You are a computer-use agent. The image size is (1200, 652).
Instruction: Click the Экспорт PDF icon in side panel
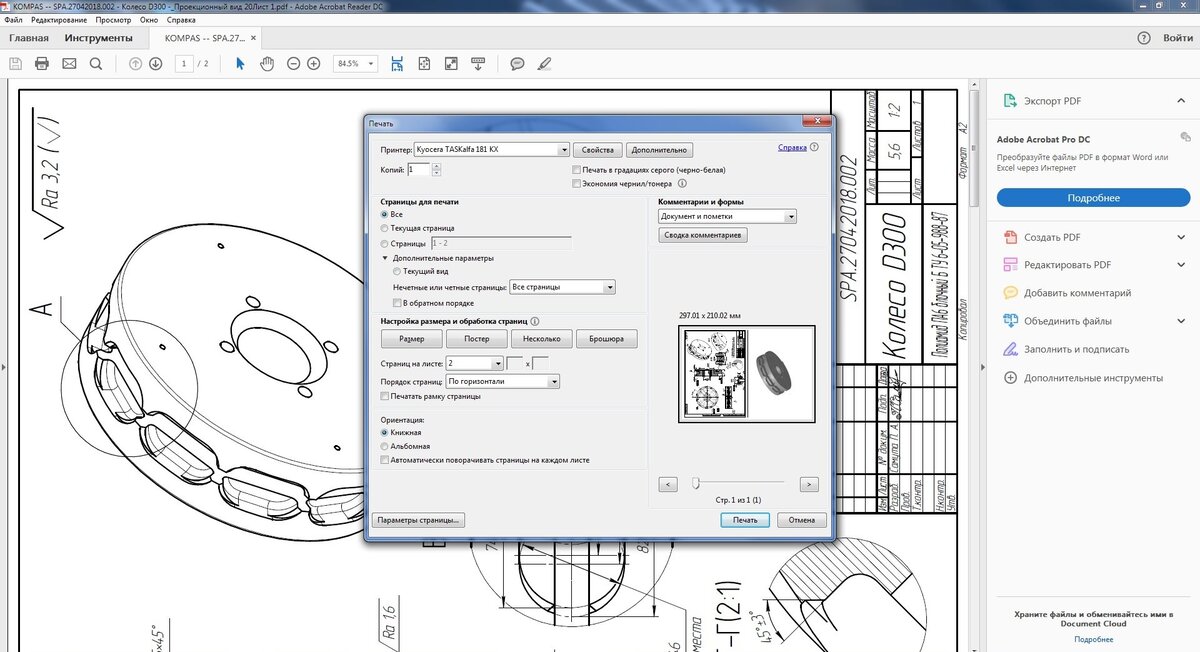tap(1009, 101)
